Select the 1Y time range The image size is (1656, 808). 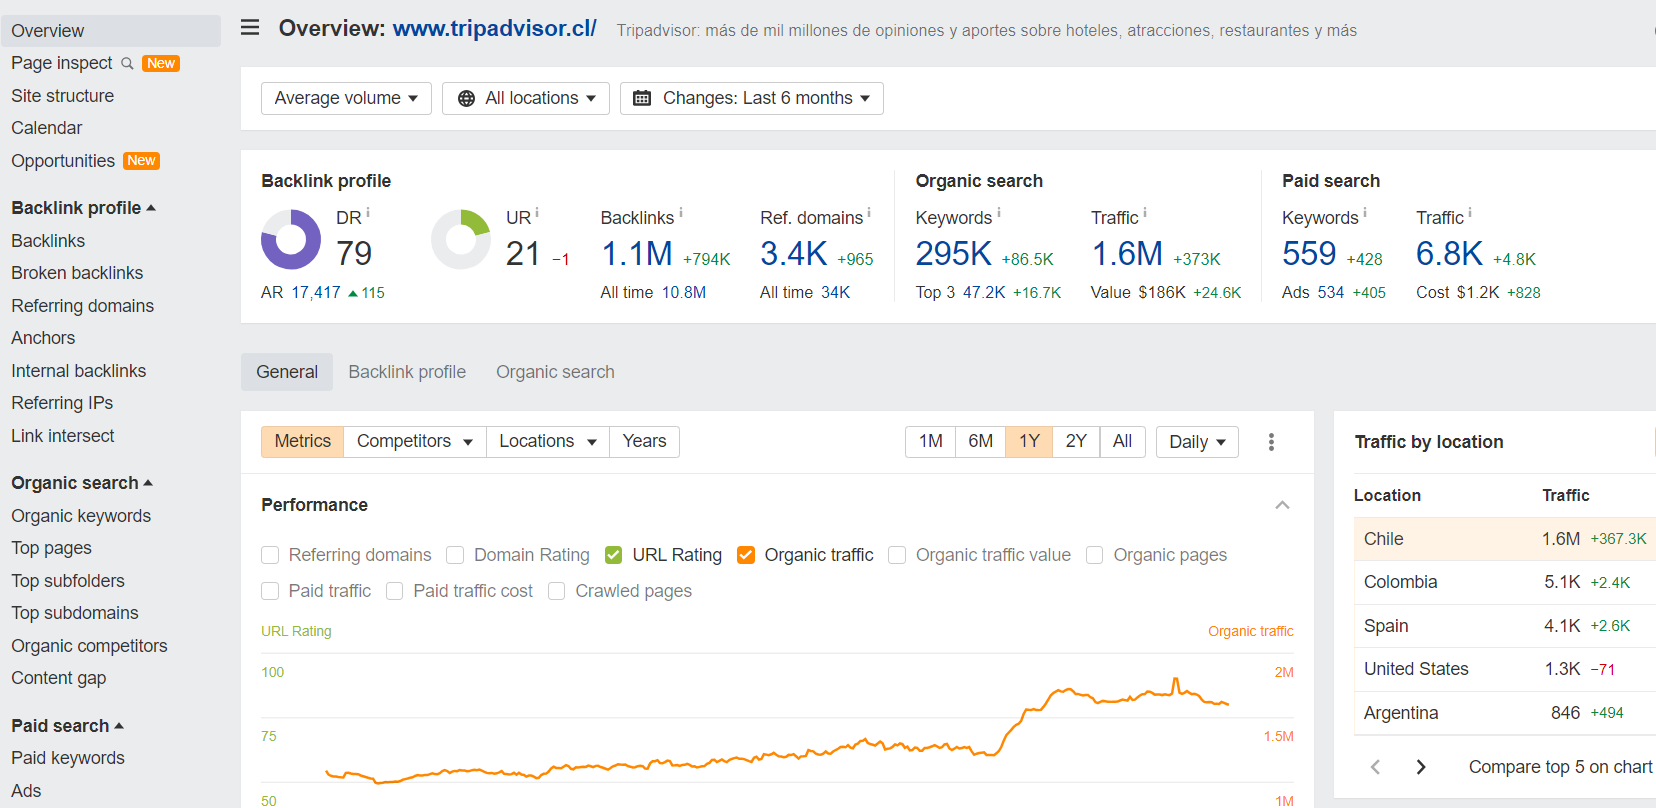(1029, 441)
